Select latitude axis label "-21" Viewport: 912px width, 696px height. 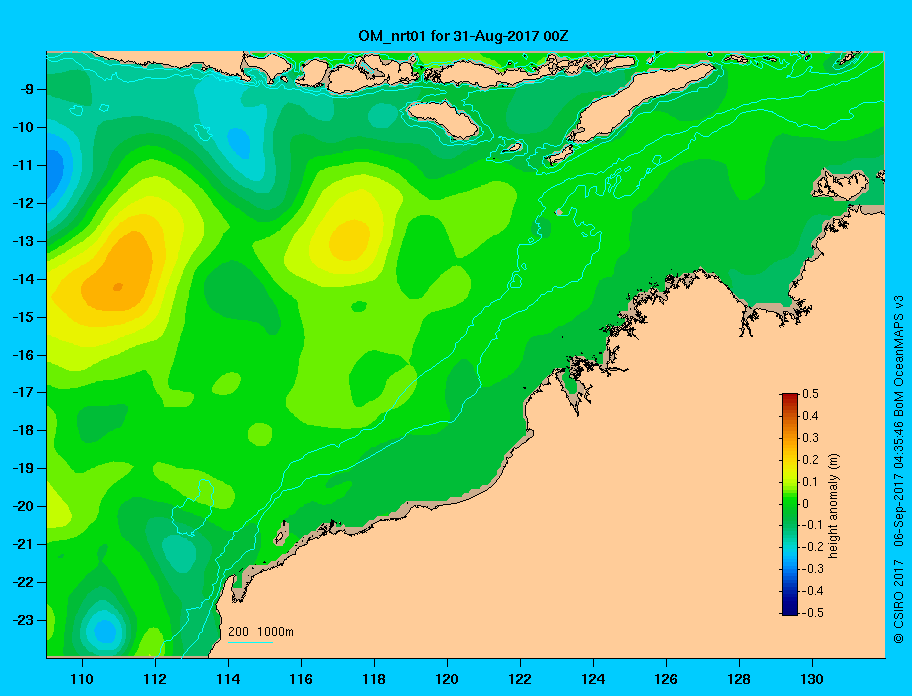tap(23, 544)
